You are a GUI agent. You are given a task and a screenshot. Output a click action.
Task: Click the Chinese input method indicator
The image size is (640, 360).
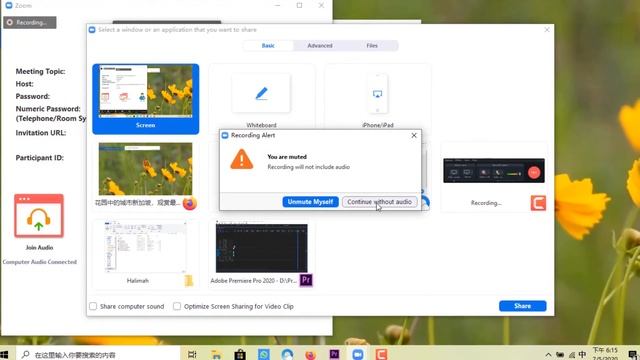582,355
